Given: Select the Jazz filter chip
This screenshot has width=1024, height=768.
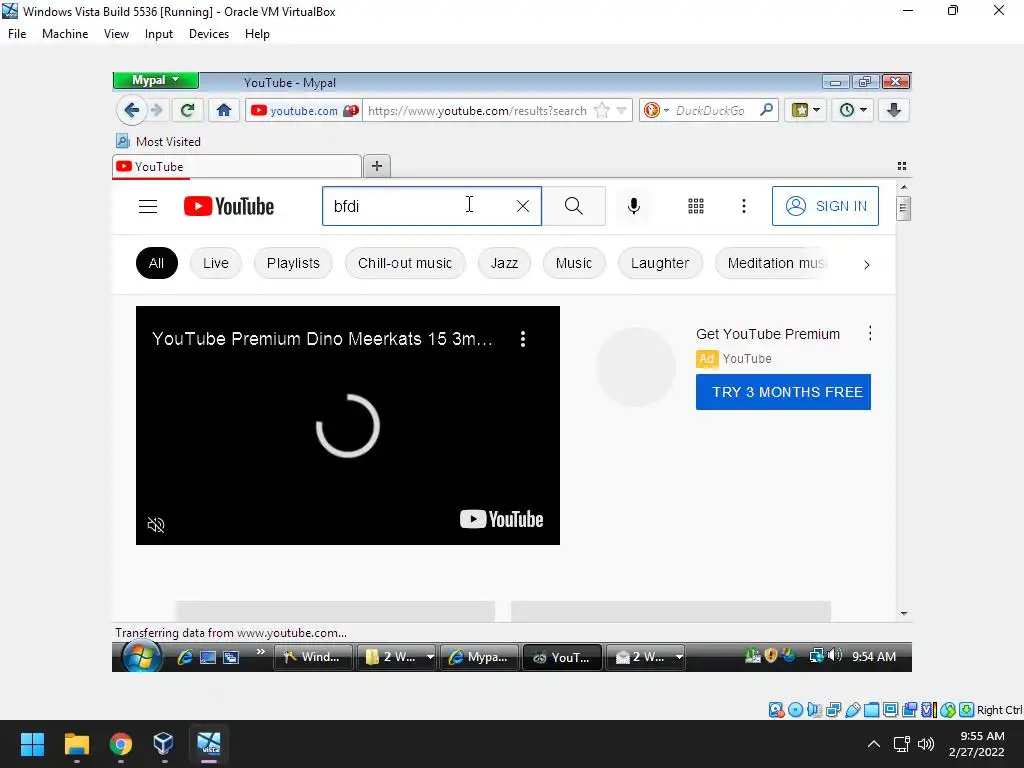Looking at the screenshot, I should pyautogui.click(x=504, y=263).
